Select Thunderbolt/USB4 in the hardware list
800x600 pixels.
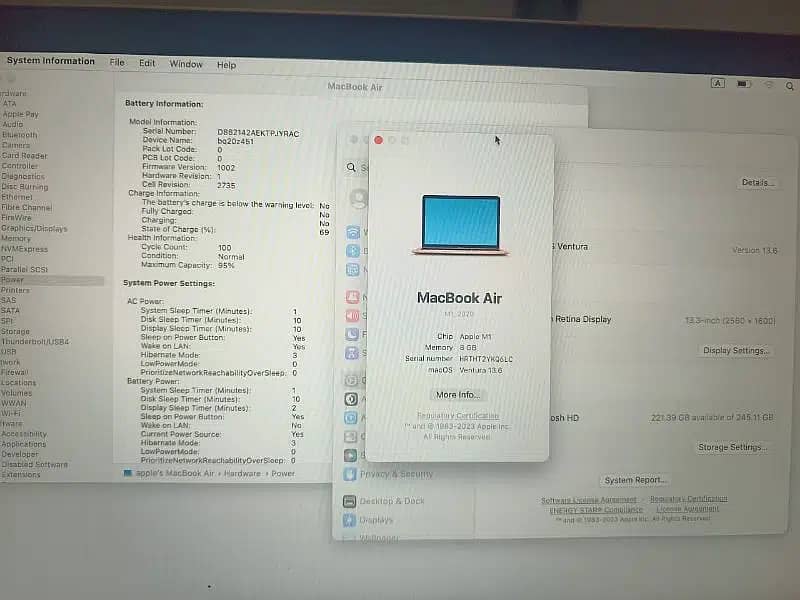(35, 342)
